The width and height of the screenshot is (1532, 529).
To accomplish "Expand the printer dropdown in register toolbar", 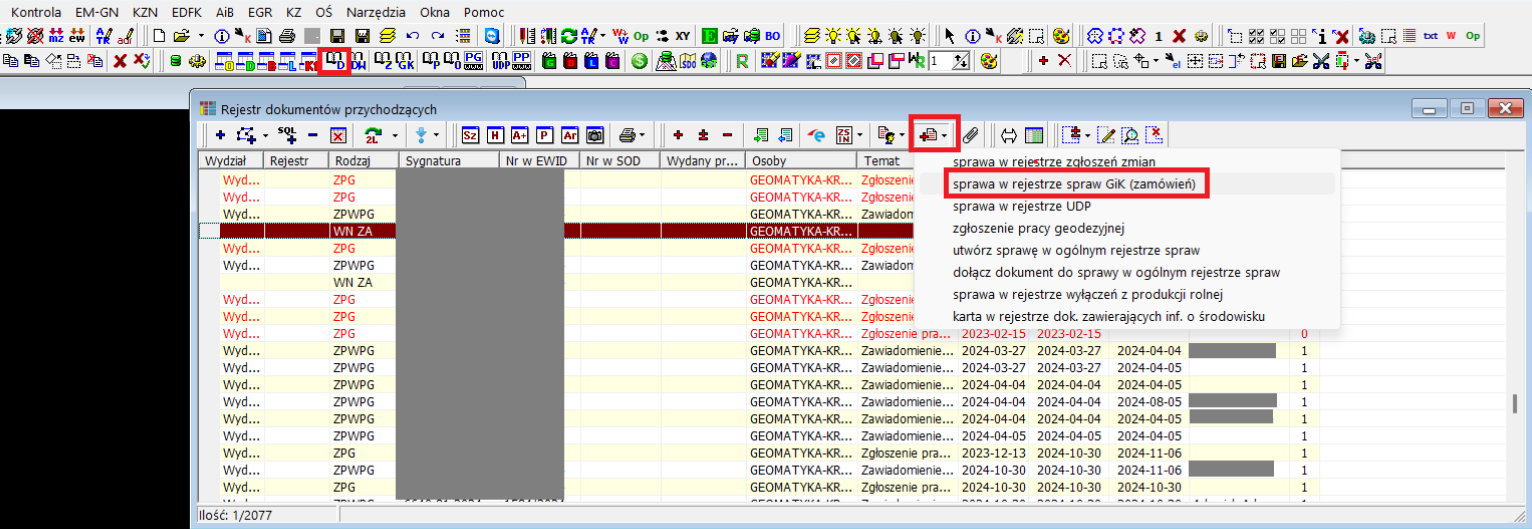I will click(x=642, y=135).
